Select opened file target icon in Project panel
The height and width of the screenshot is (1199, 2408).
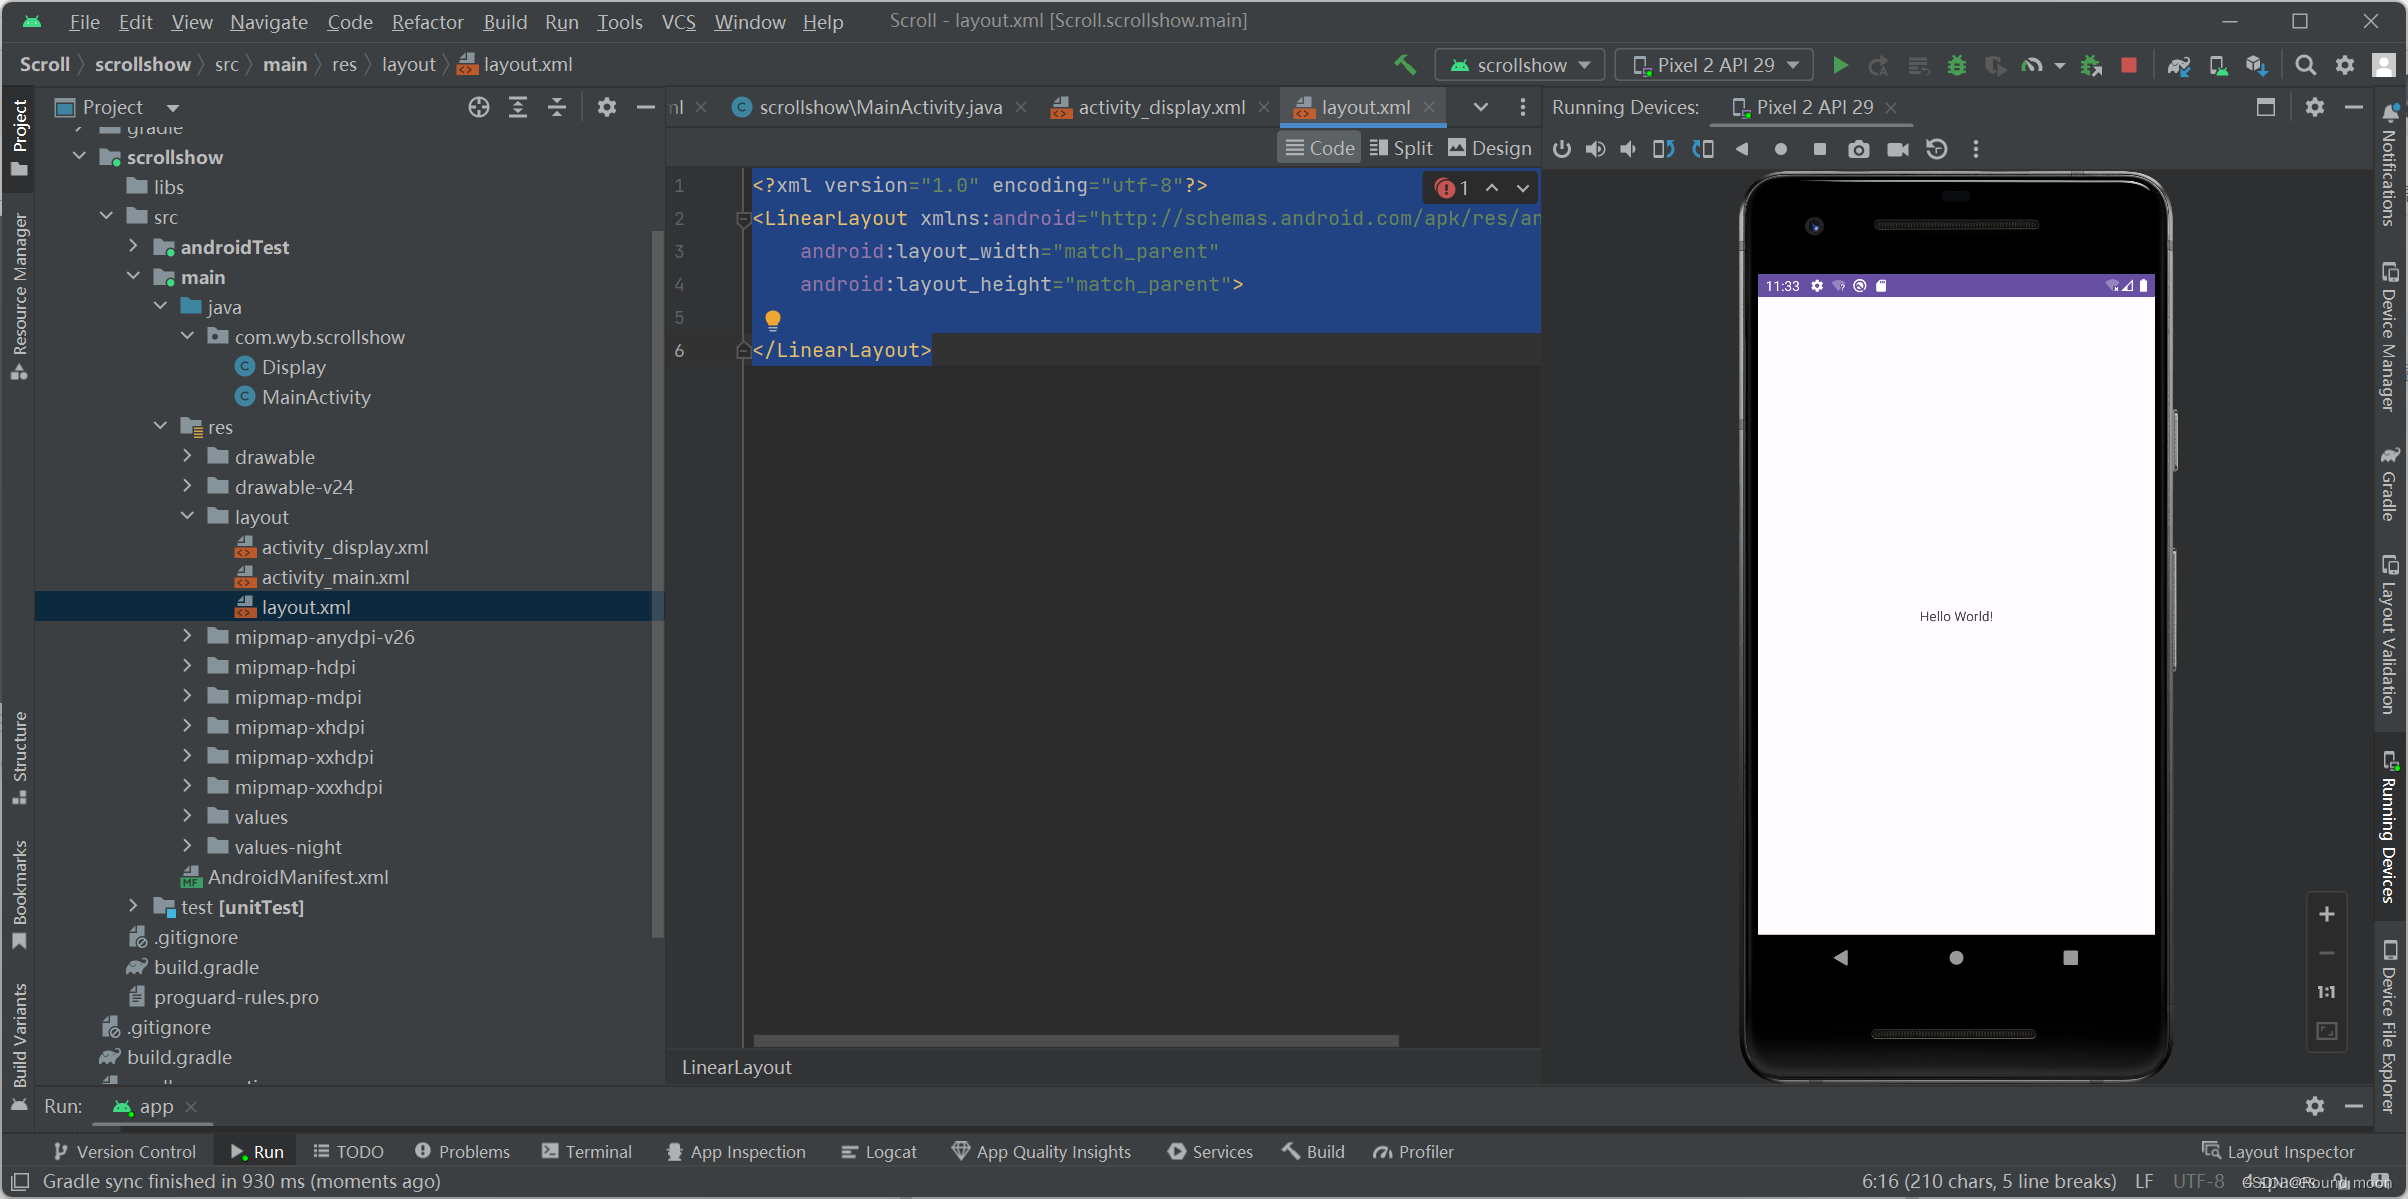tap(479, 107)
